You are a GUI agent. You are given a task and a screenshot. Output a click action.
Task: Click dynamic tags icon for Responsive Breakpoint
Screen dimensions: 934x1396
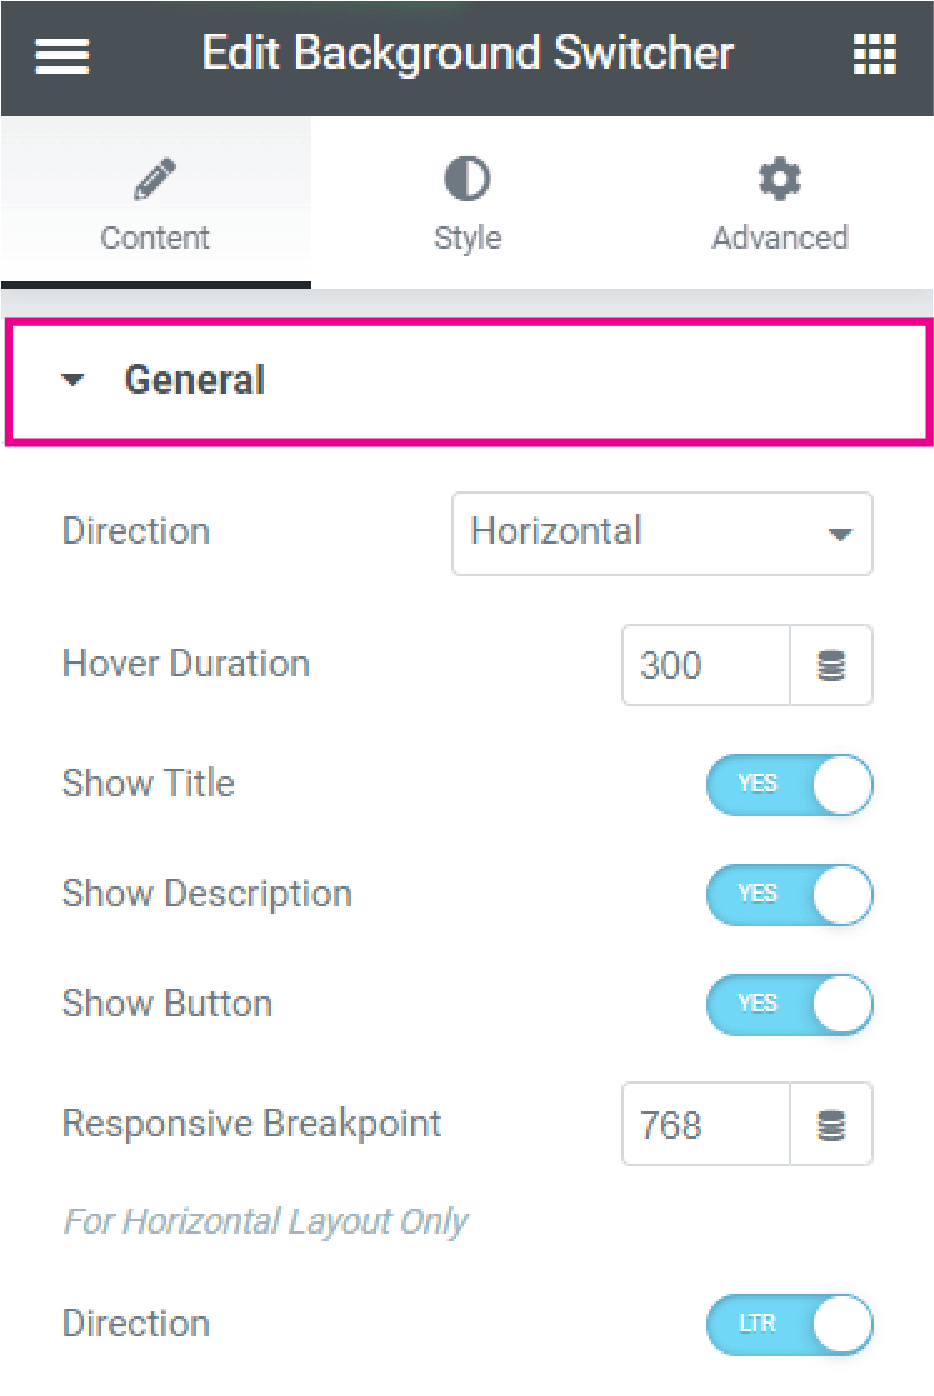[x=831, y=1125]
